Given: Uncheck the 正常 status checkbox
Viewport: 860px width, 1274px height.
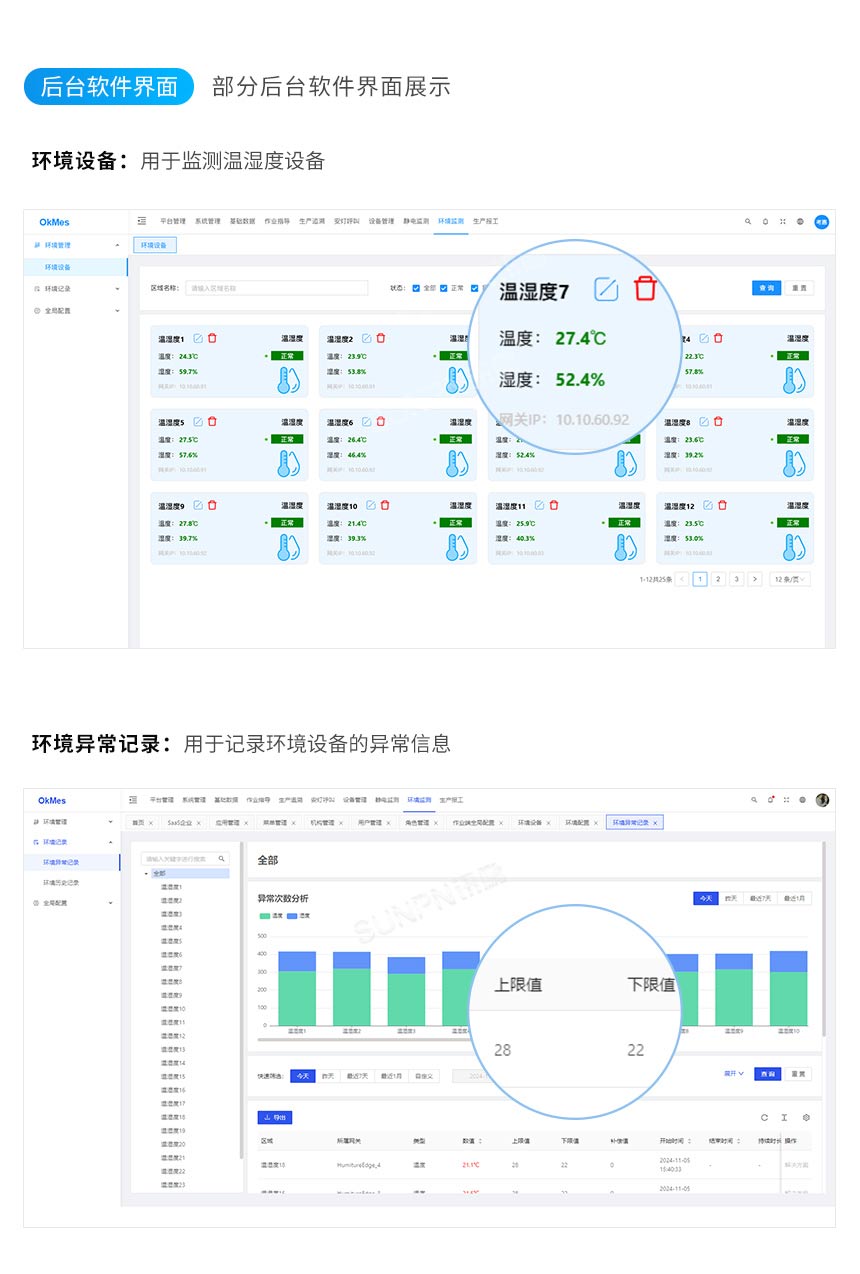Looking at the screenshot, I should pyautogui.click(x=444, y=288).
